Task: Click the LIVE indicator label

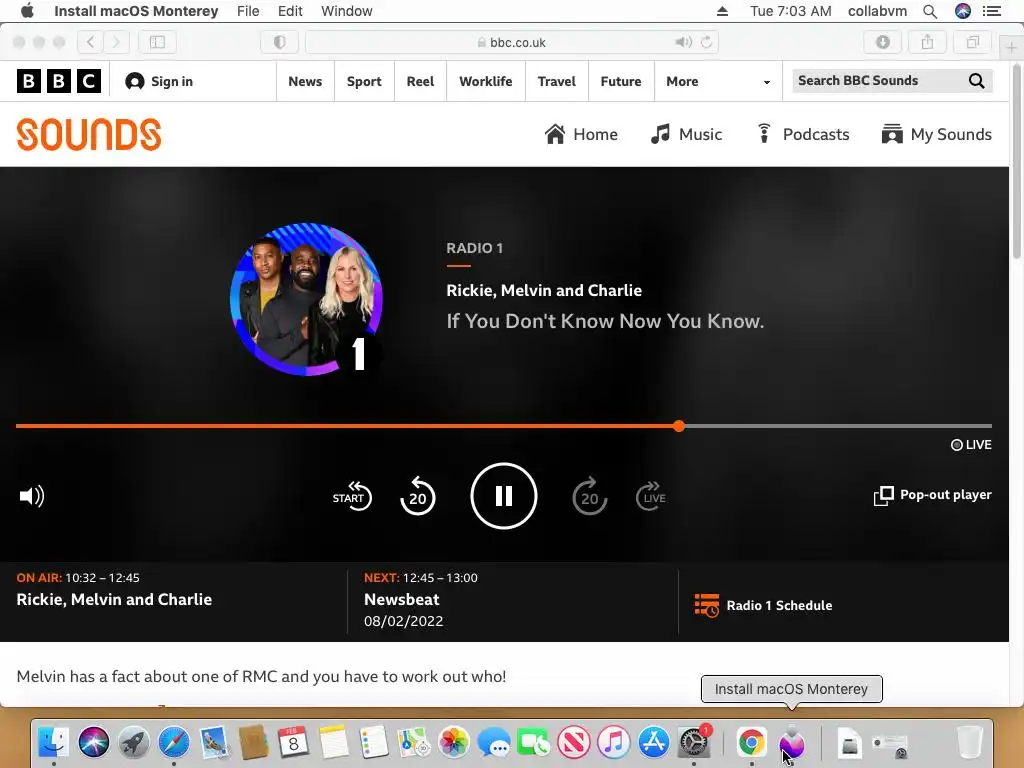Action: [x=971, y=445]
